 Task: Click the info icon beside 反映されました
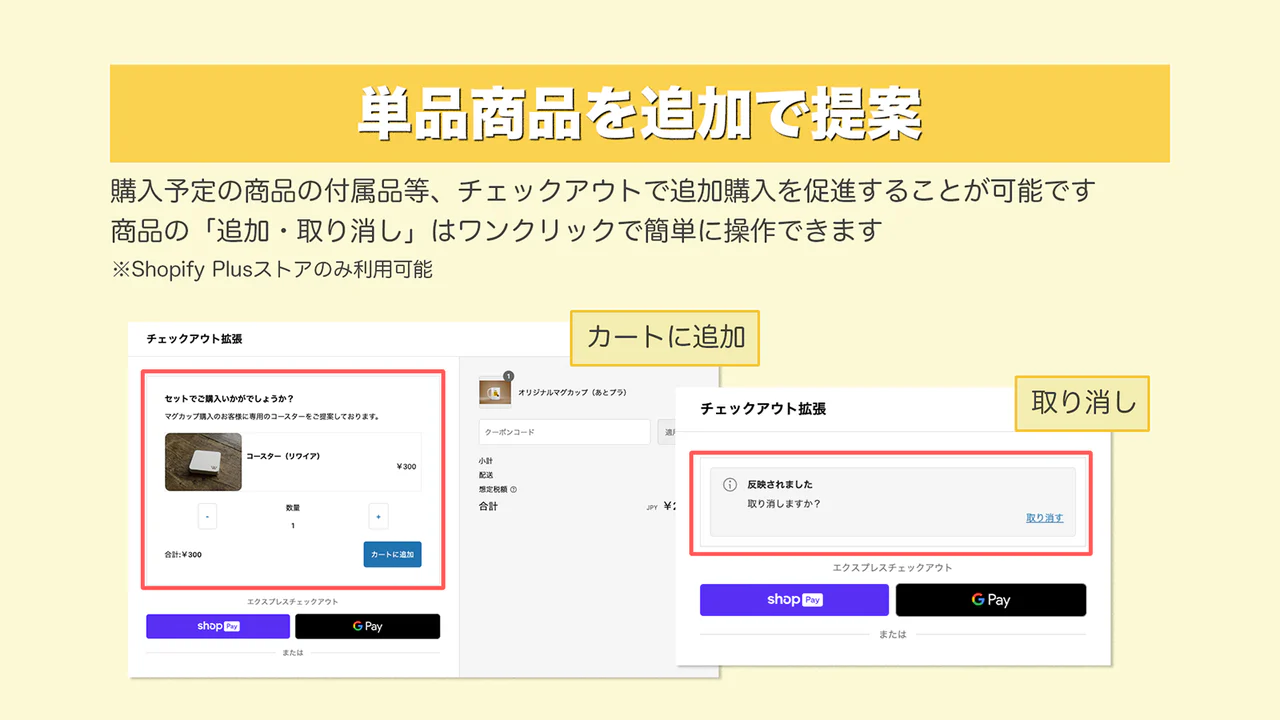pos(730,485)
